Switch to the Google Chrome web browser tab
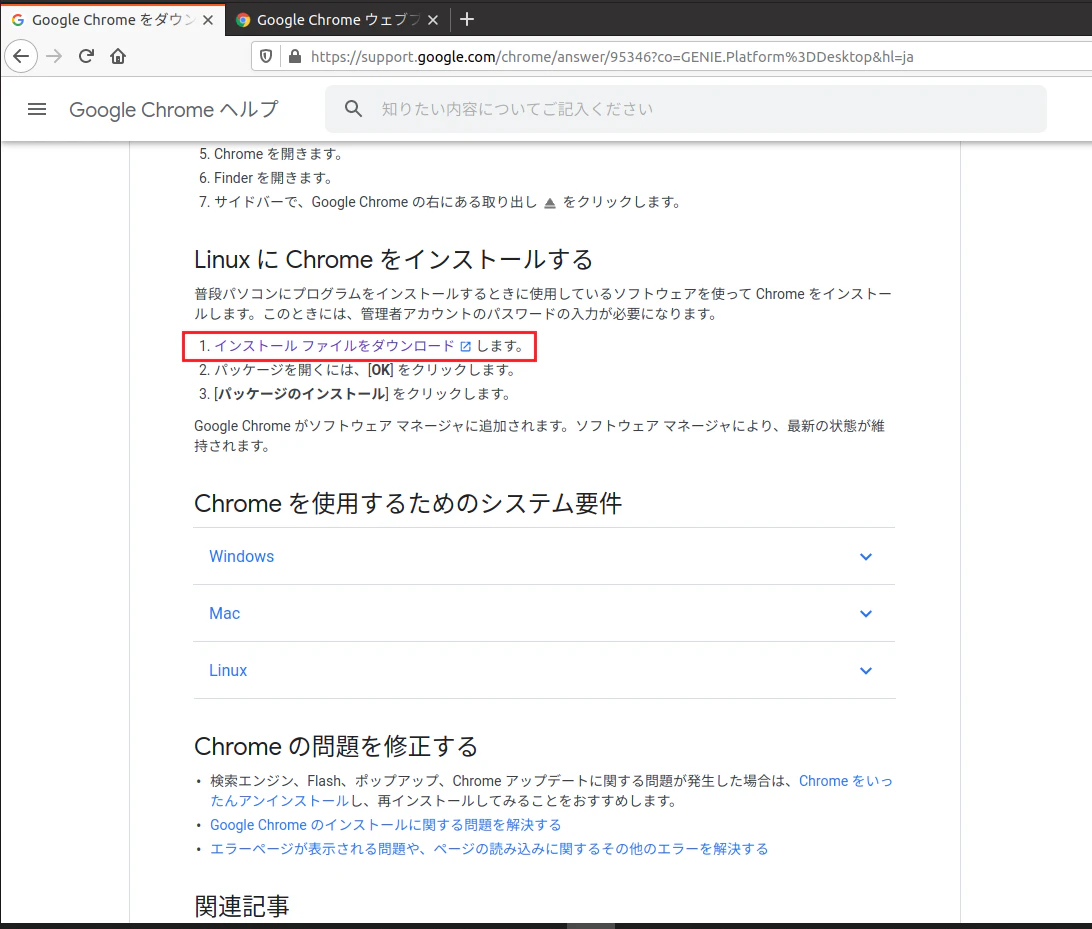Screen dimensions: 1092x929 (337, 20)
